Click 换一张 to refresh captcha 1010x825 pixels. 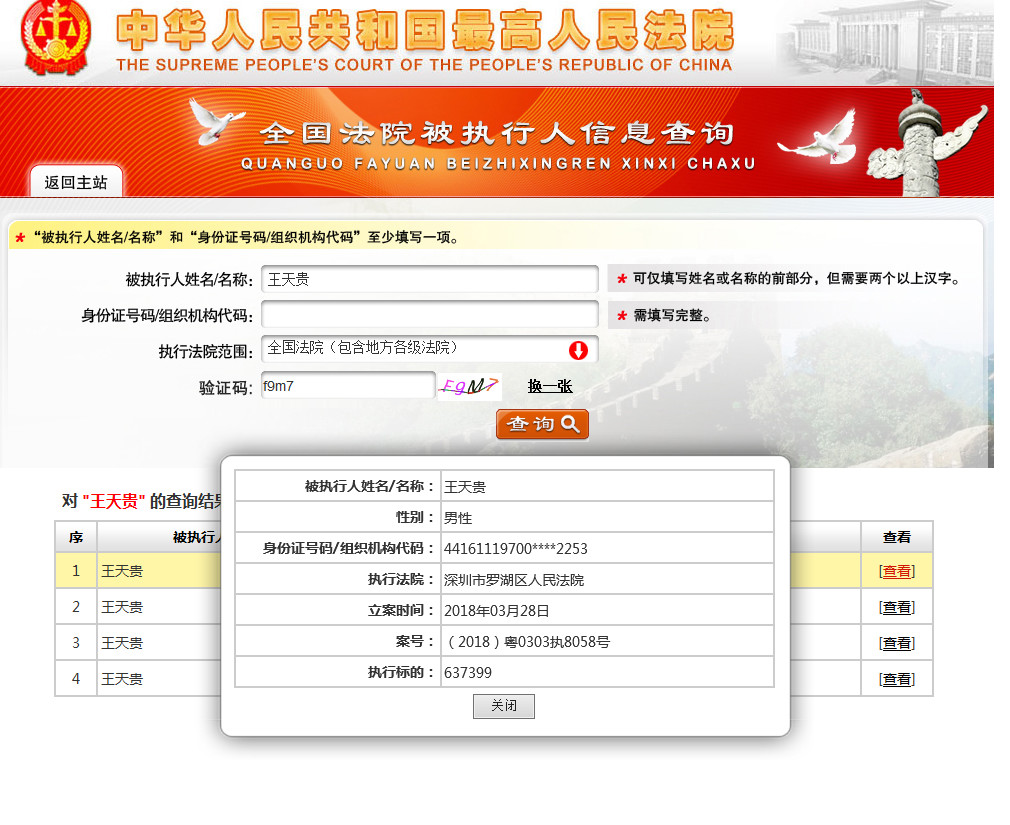pyautogui.click(x=550, y=386)
